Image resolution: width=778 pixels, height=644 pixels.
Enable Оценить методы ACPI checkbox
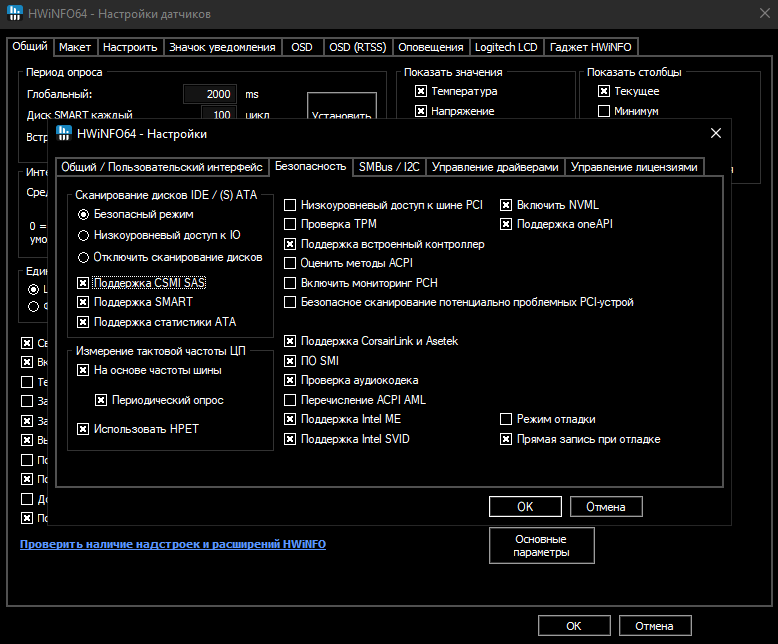pyautogui.click(x=290, y=263)
